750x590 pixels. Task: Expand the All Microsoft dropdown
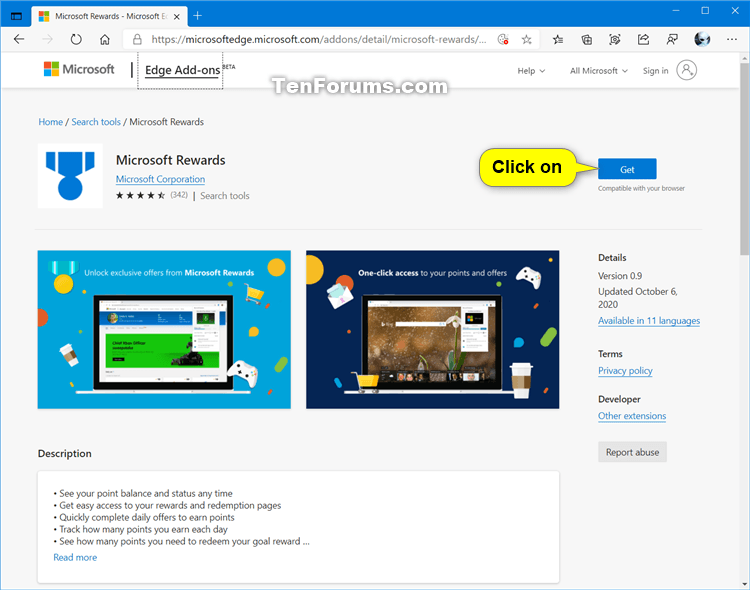click(598, 71)
